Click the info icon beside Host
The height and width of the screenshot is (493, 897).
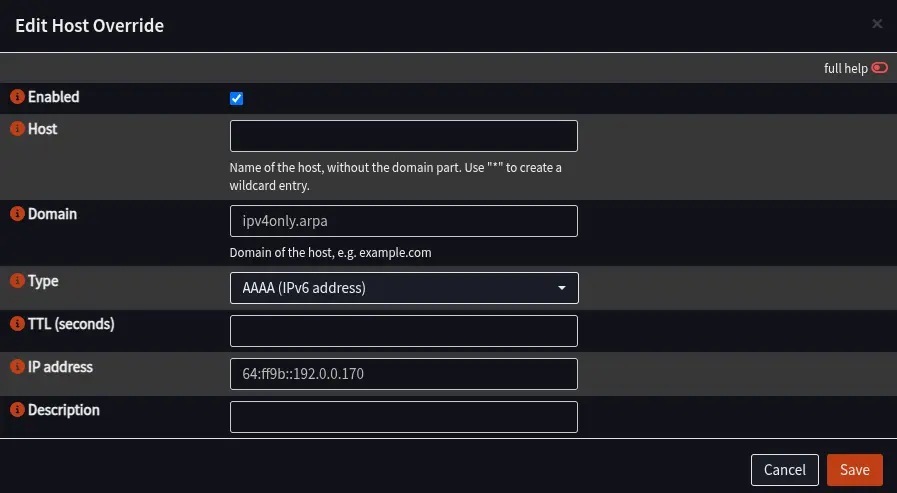coord(17,129)
